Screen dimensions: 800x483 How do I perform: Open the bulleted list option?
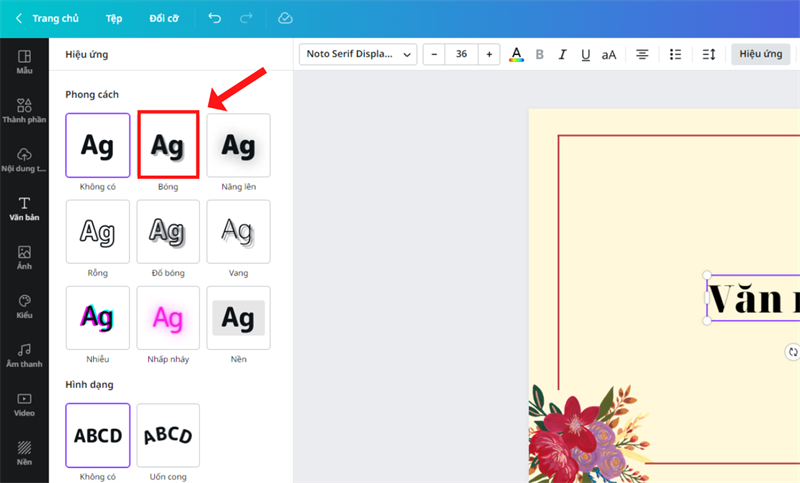675,54
